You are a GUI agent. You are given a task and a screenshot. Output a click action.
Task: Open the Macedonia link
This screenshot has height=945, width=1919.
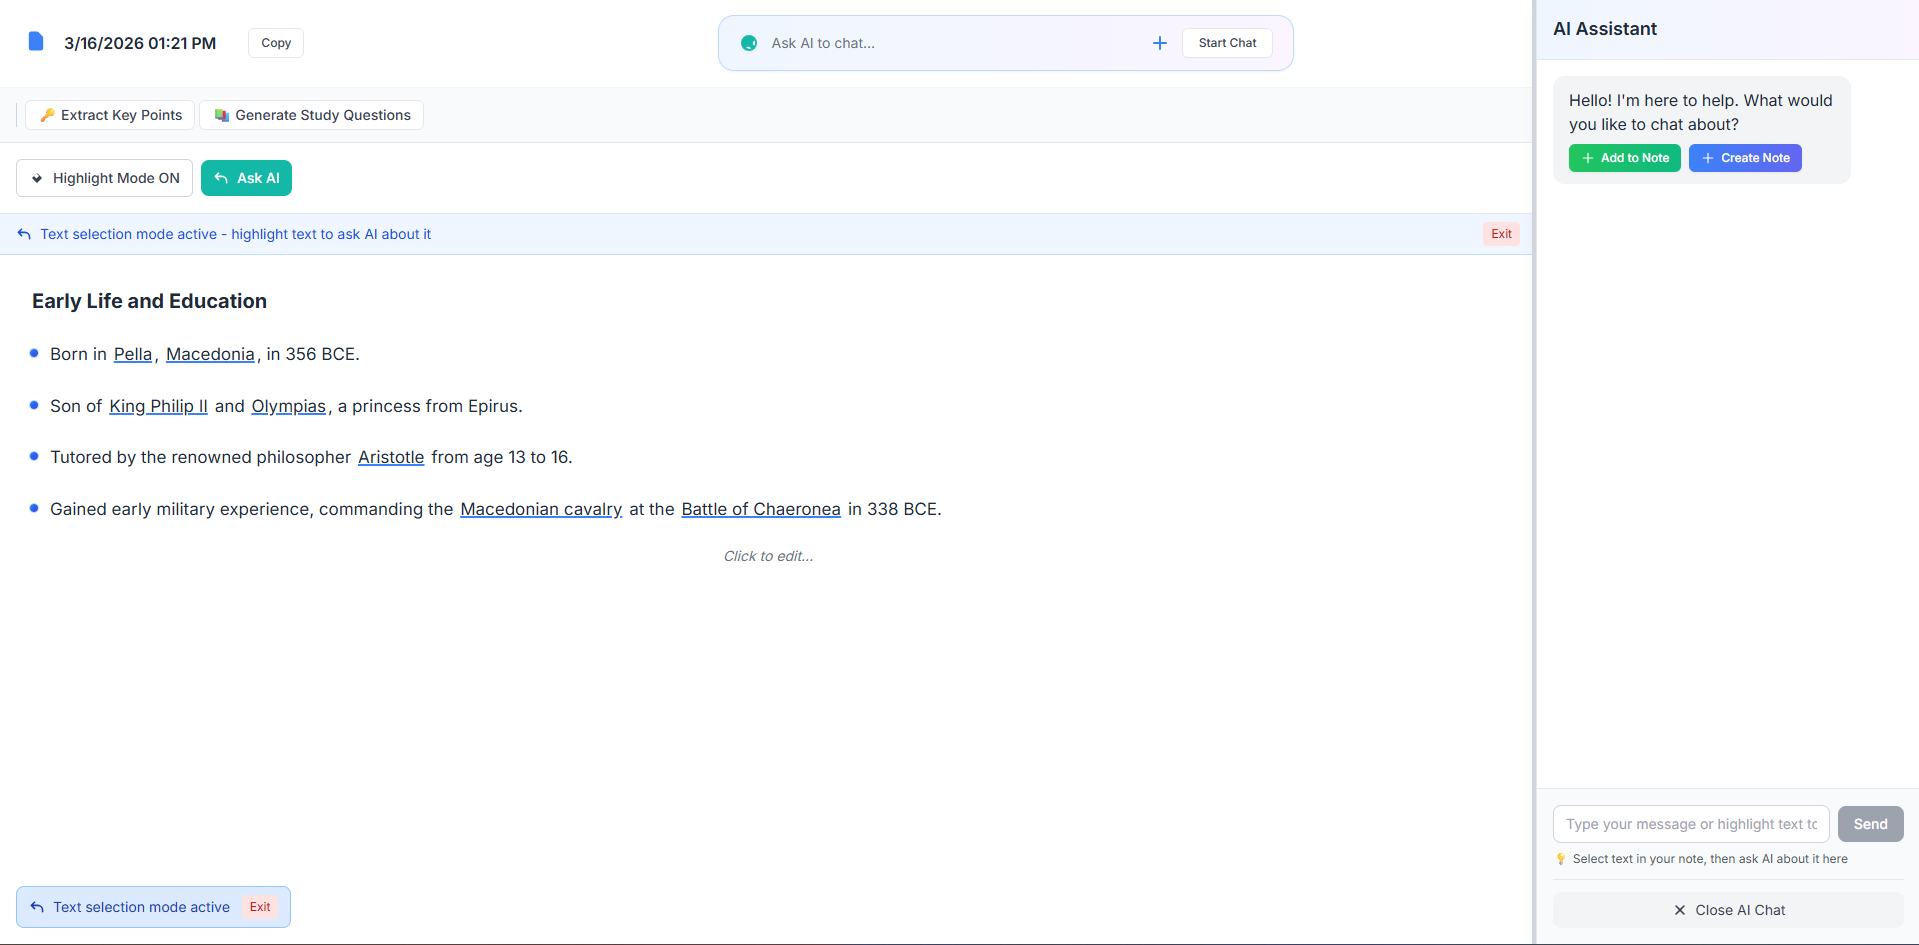210,354
